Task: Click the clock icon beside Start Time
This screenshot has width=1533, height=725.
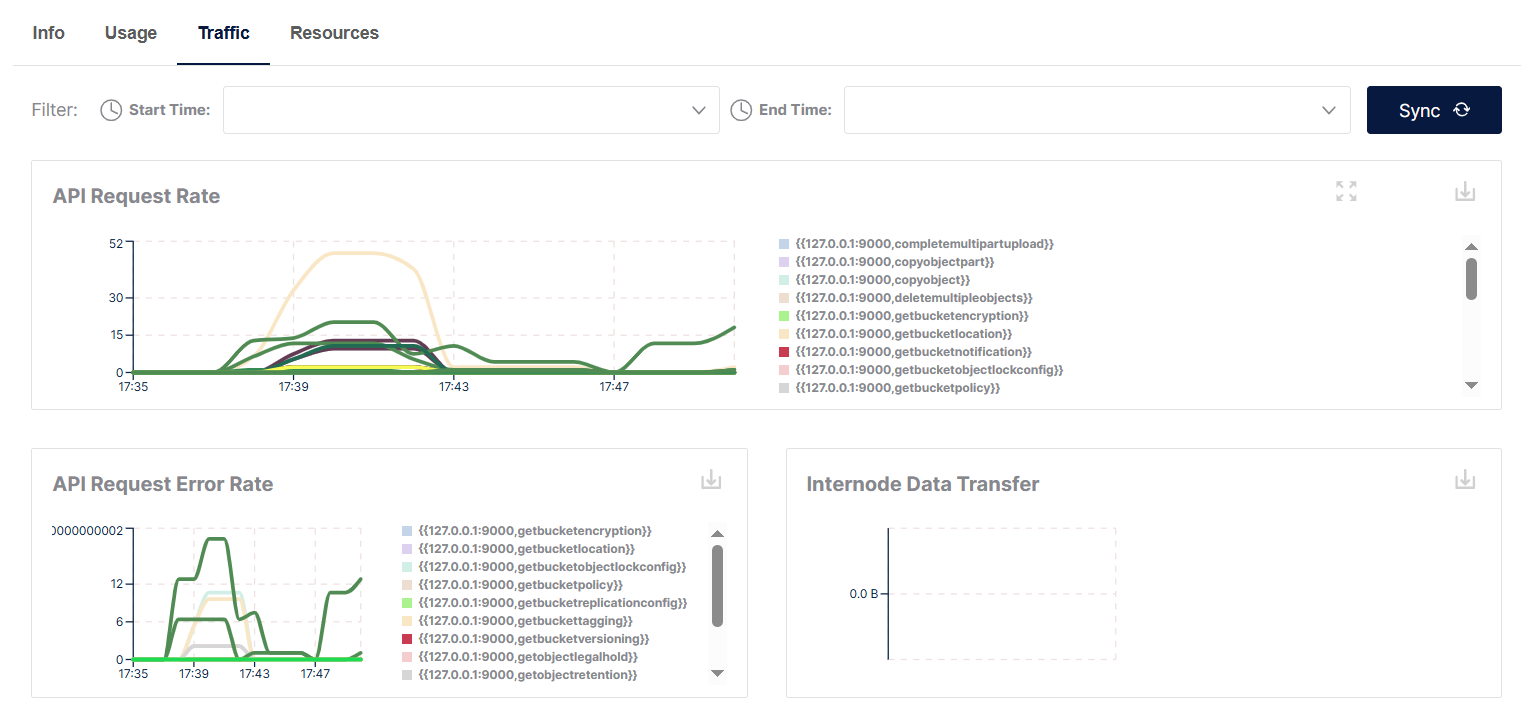Action: [x=111, y=110]
